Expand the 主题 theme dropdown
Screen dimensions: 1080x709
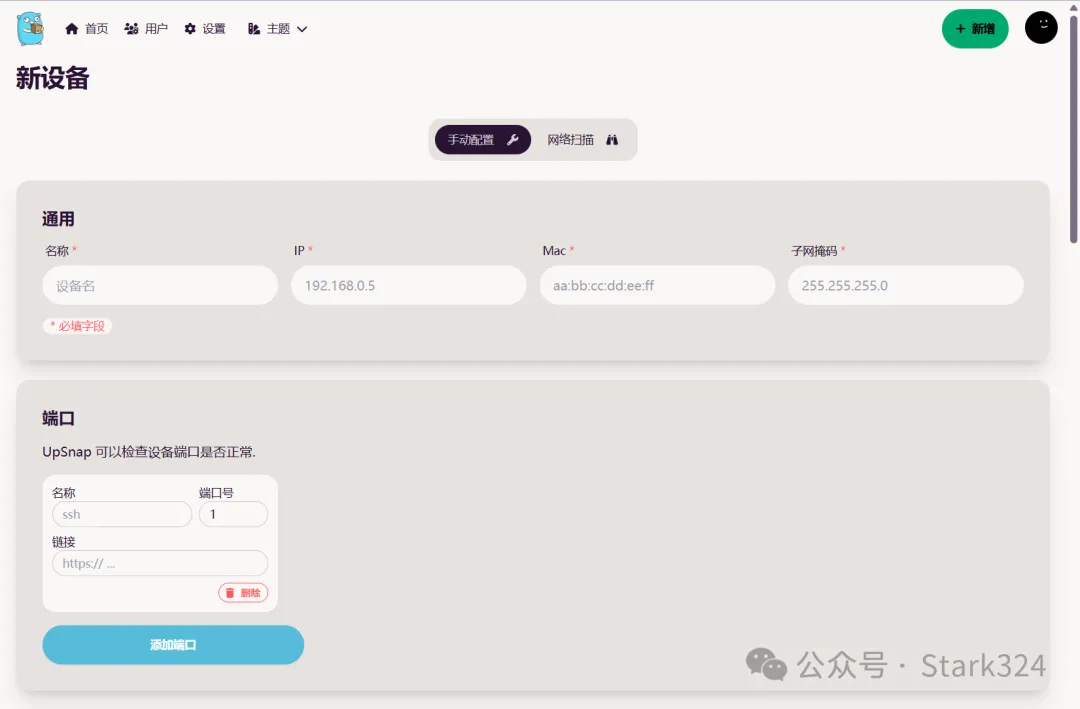coord(278,28)
